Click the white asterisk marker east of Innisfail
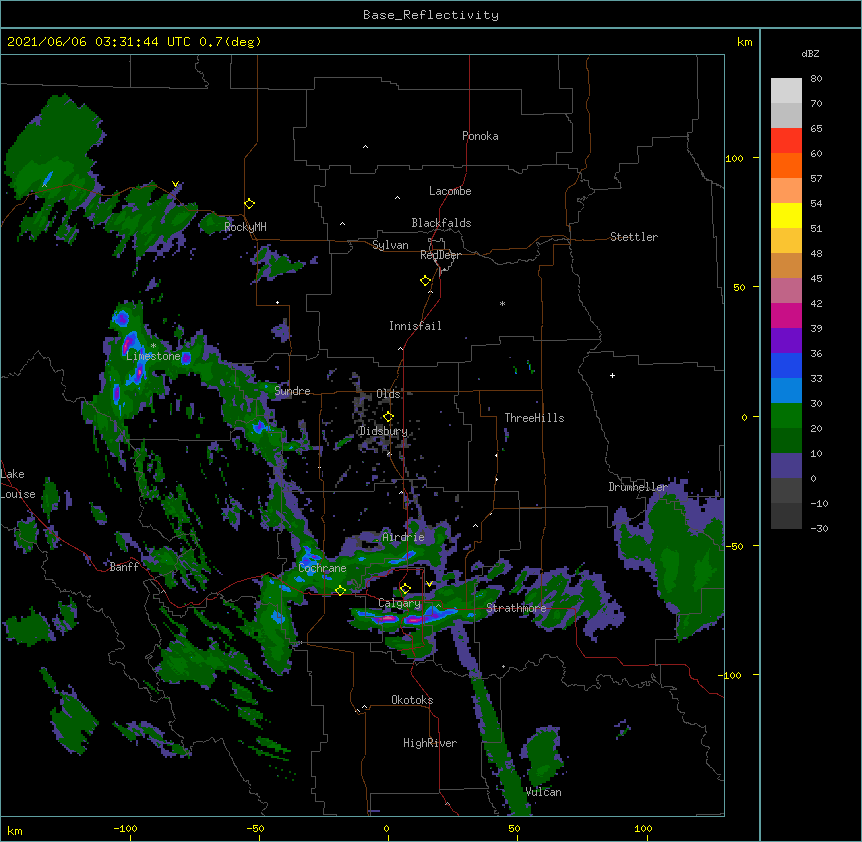 click(x=502, y=304)
